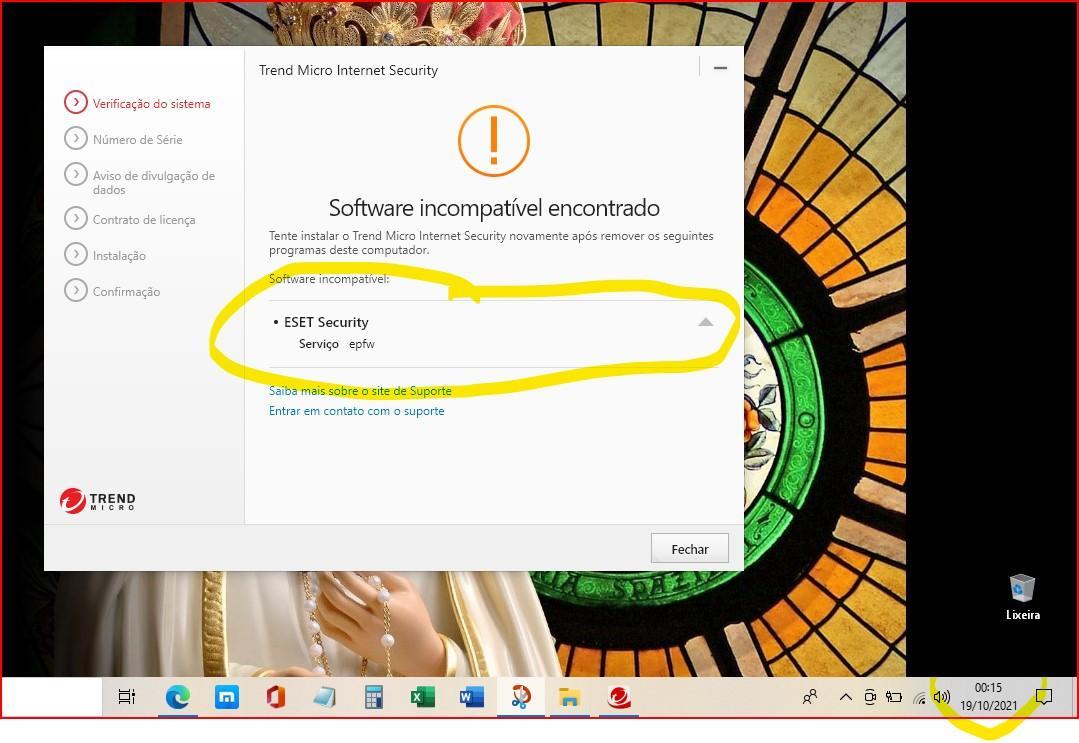The height and width of the screenshot is (743, 1079).
Task: Open the Action Center notifications icon
Action: coord(1043,697)
